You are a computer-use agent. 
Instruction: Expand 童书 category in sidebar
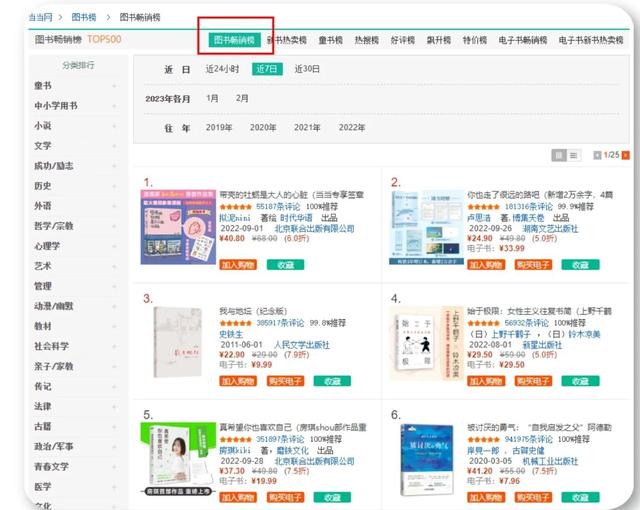[114, 86]
